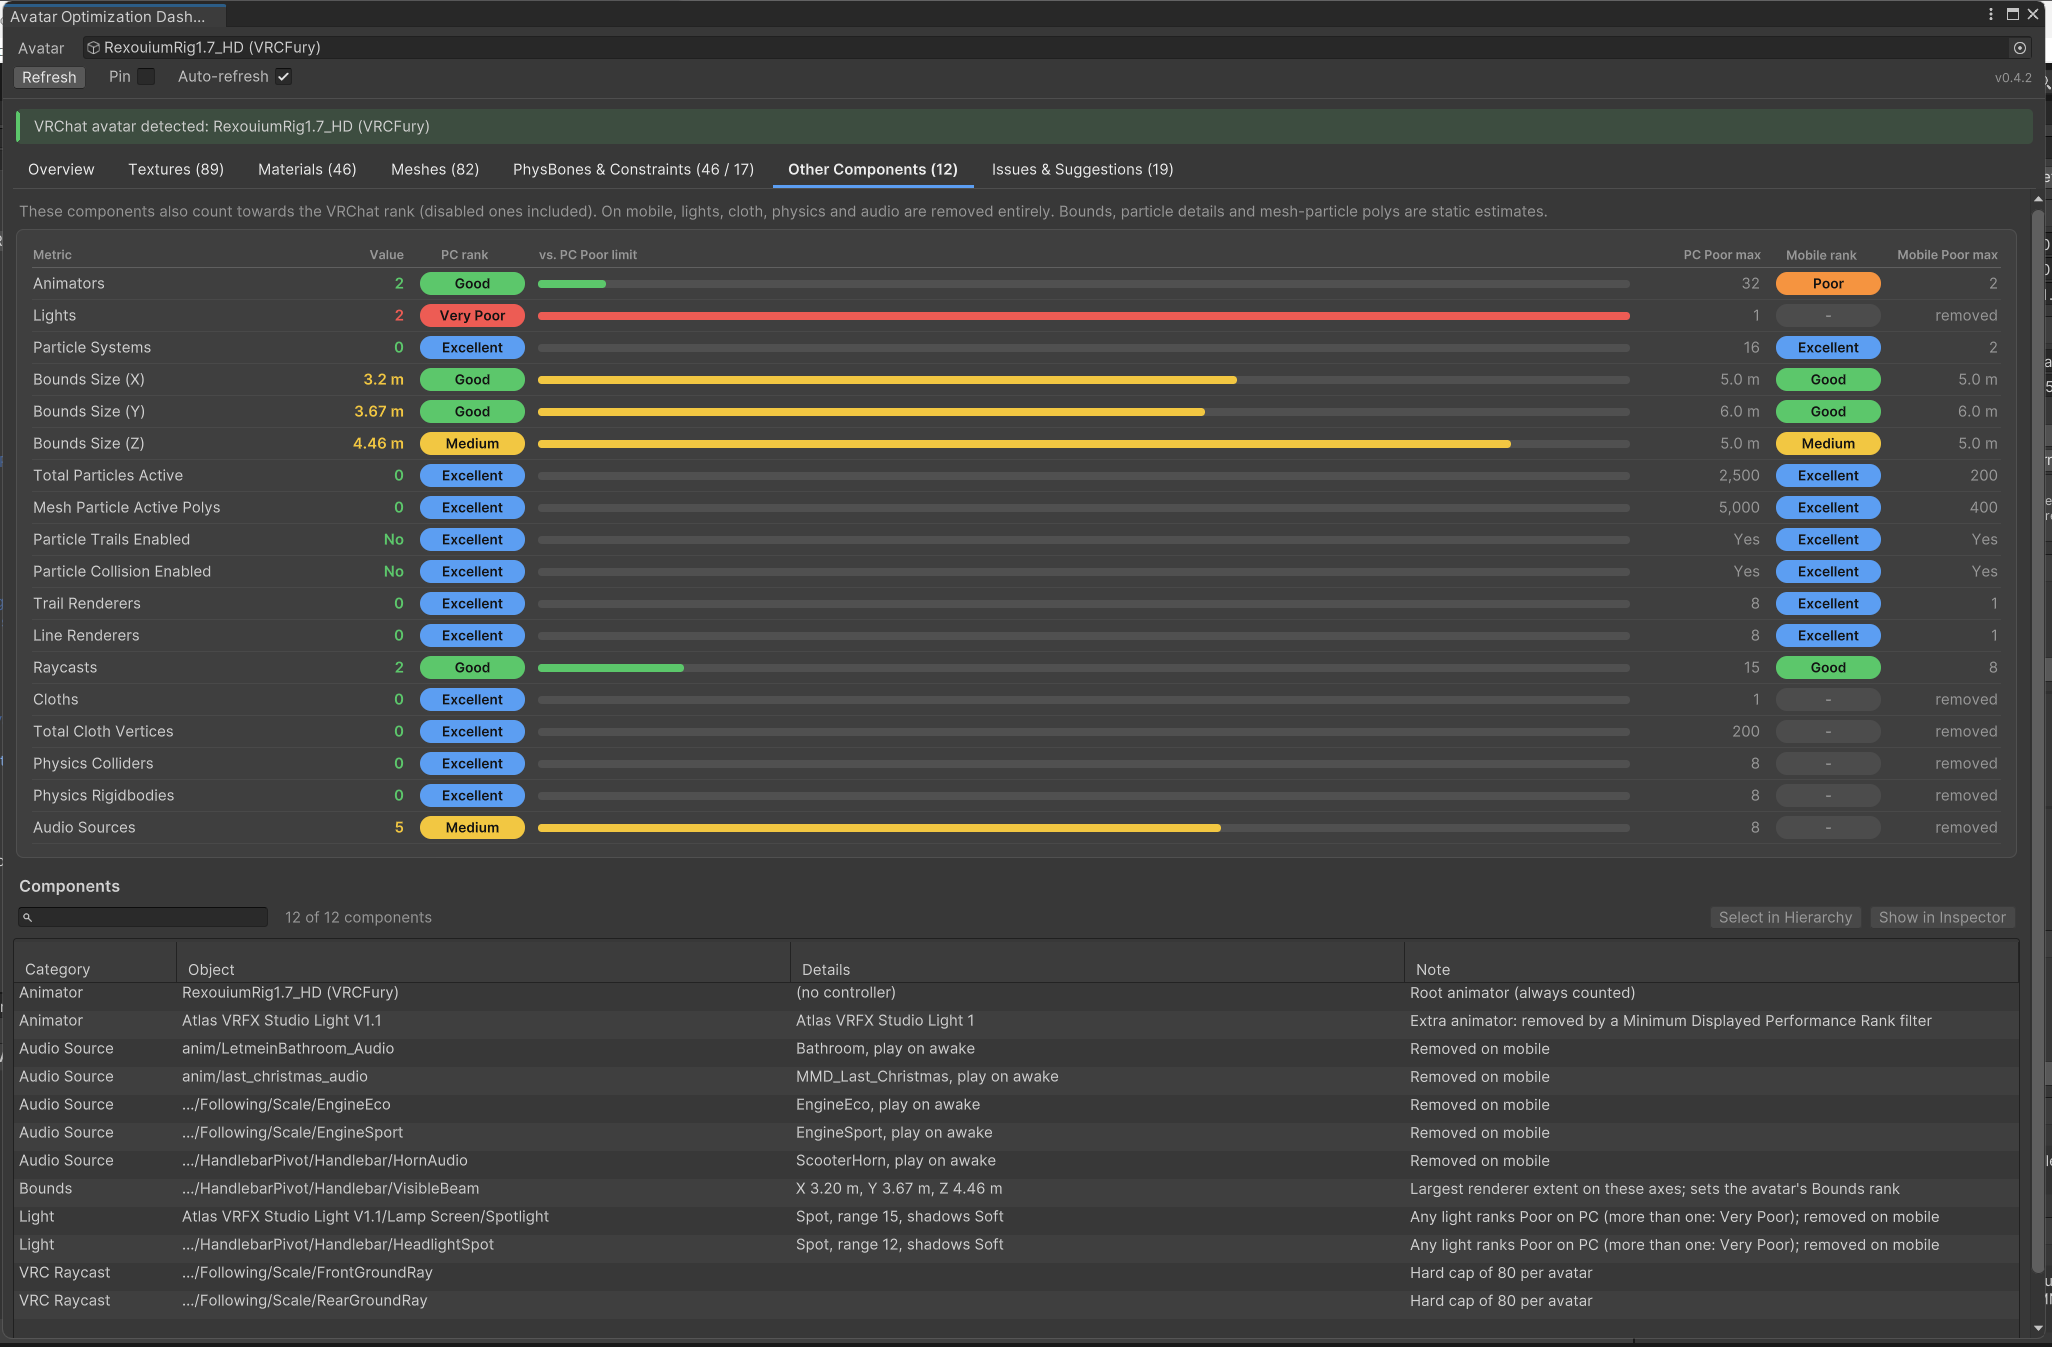
Task: Open the avatar object picker circle icon
Action: [2019, 48]
